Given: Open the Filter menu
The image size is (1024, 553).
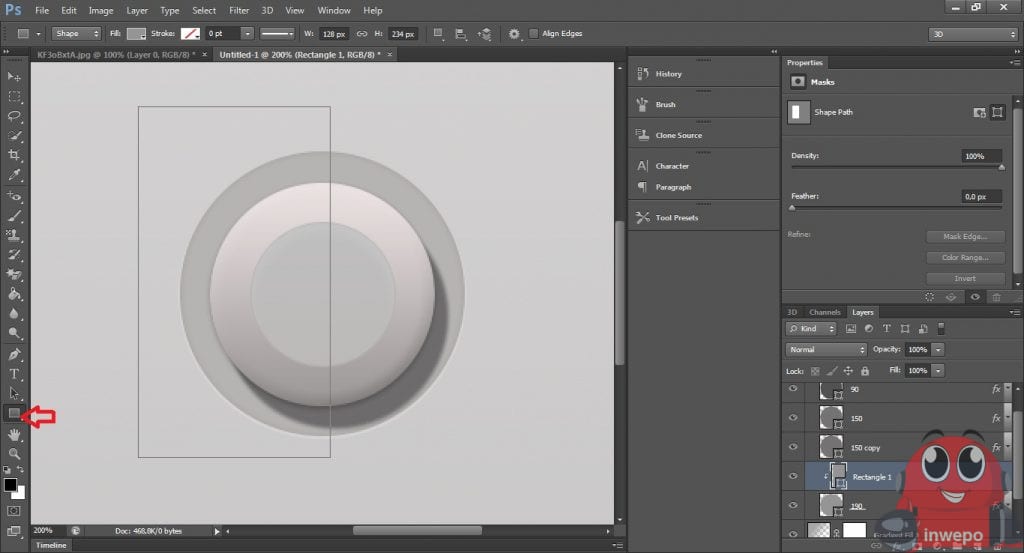Looking at the screenshot, I should (239, 10).
